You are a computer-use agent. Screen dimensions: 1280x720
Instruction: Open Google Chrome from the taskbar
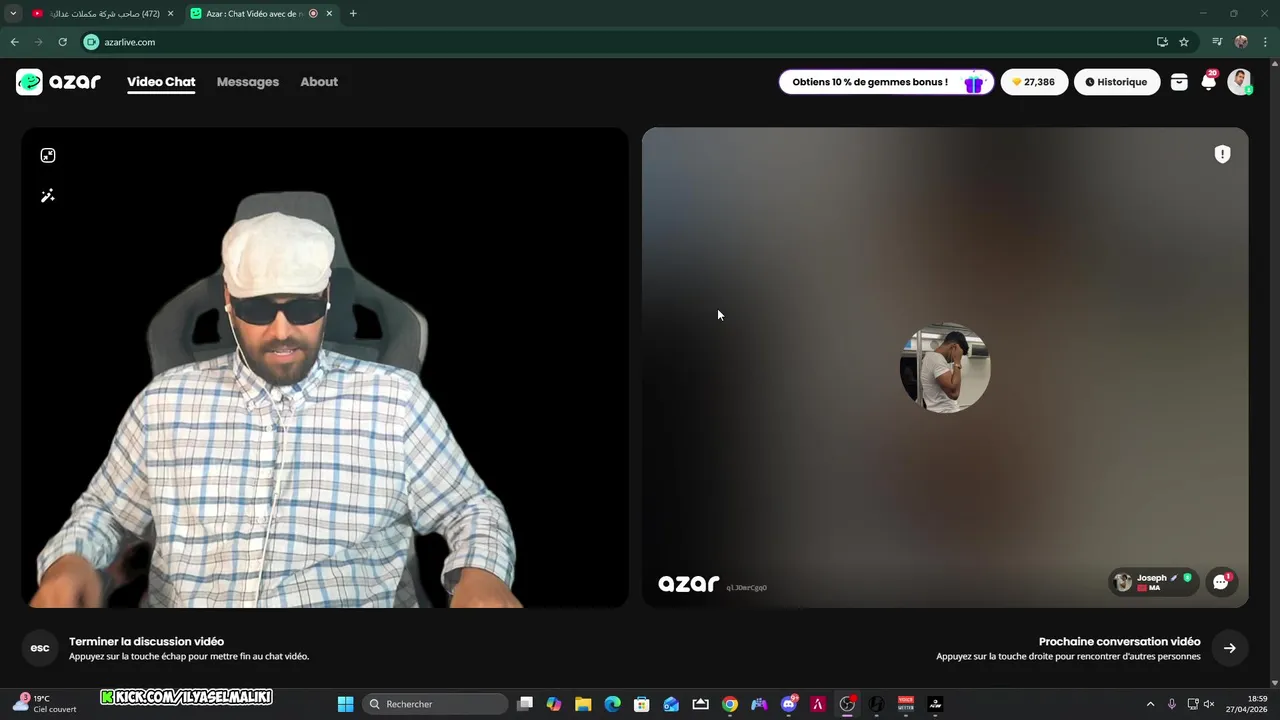pos(730,704)
